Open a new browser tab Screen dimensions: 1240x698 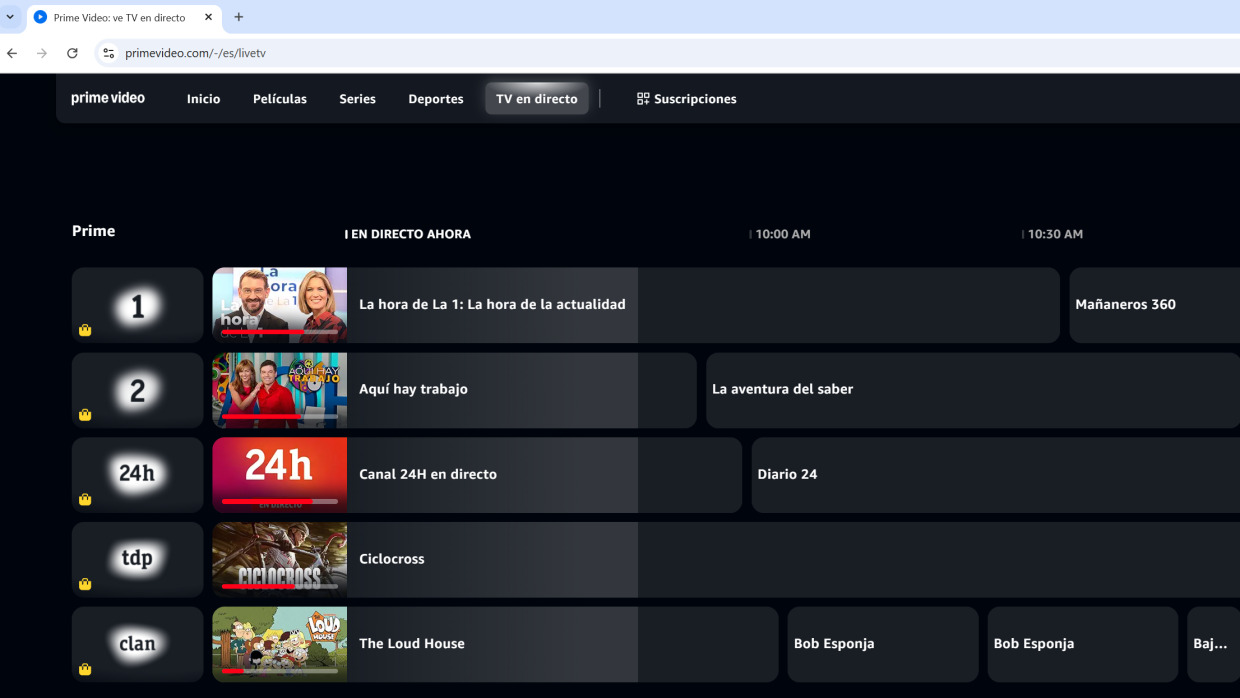point(239,17)
